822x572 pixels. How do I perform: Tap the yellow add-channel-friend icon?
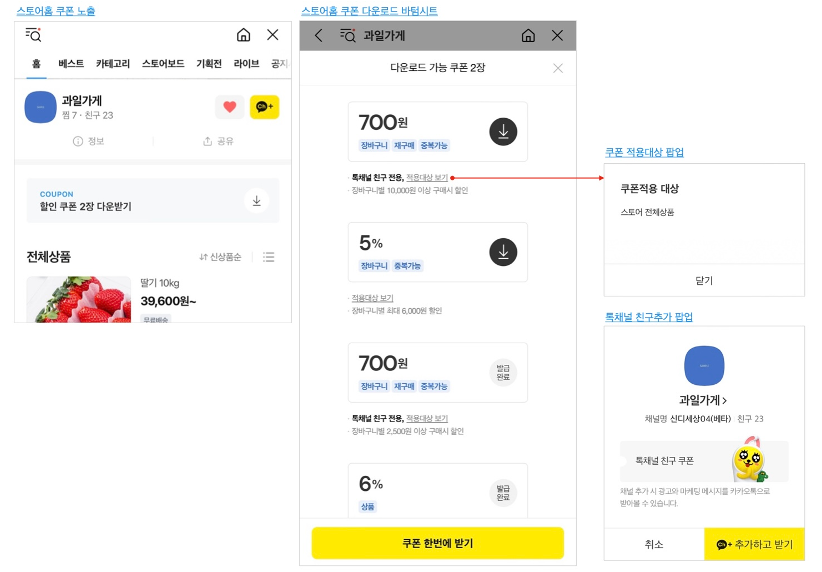click(264, 107)
